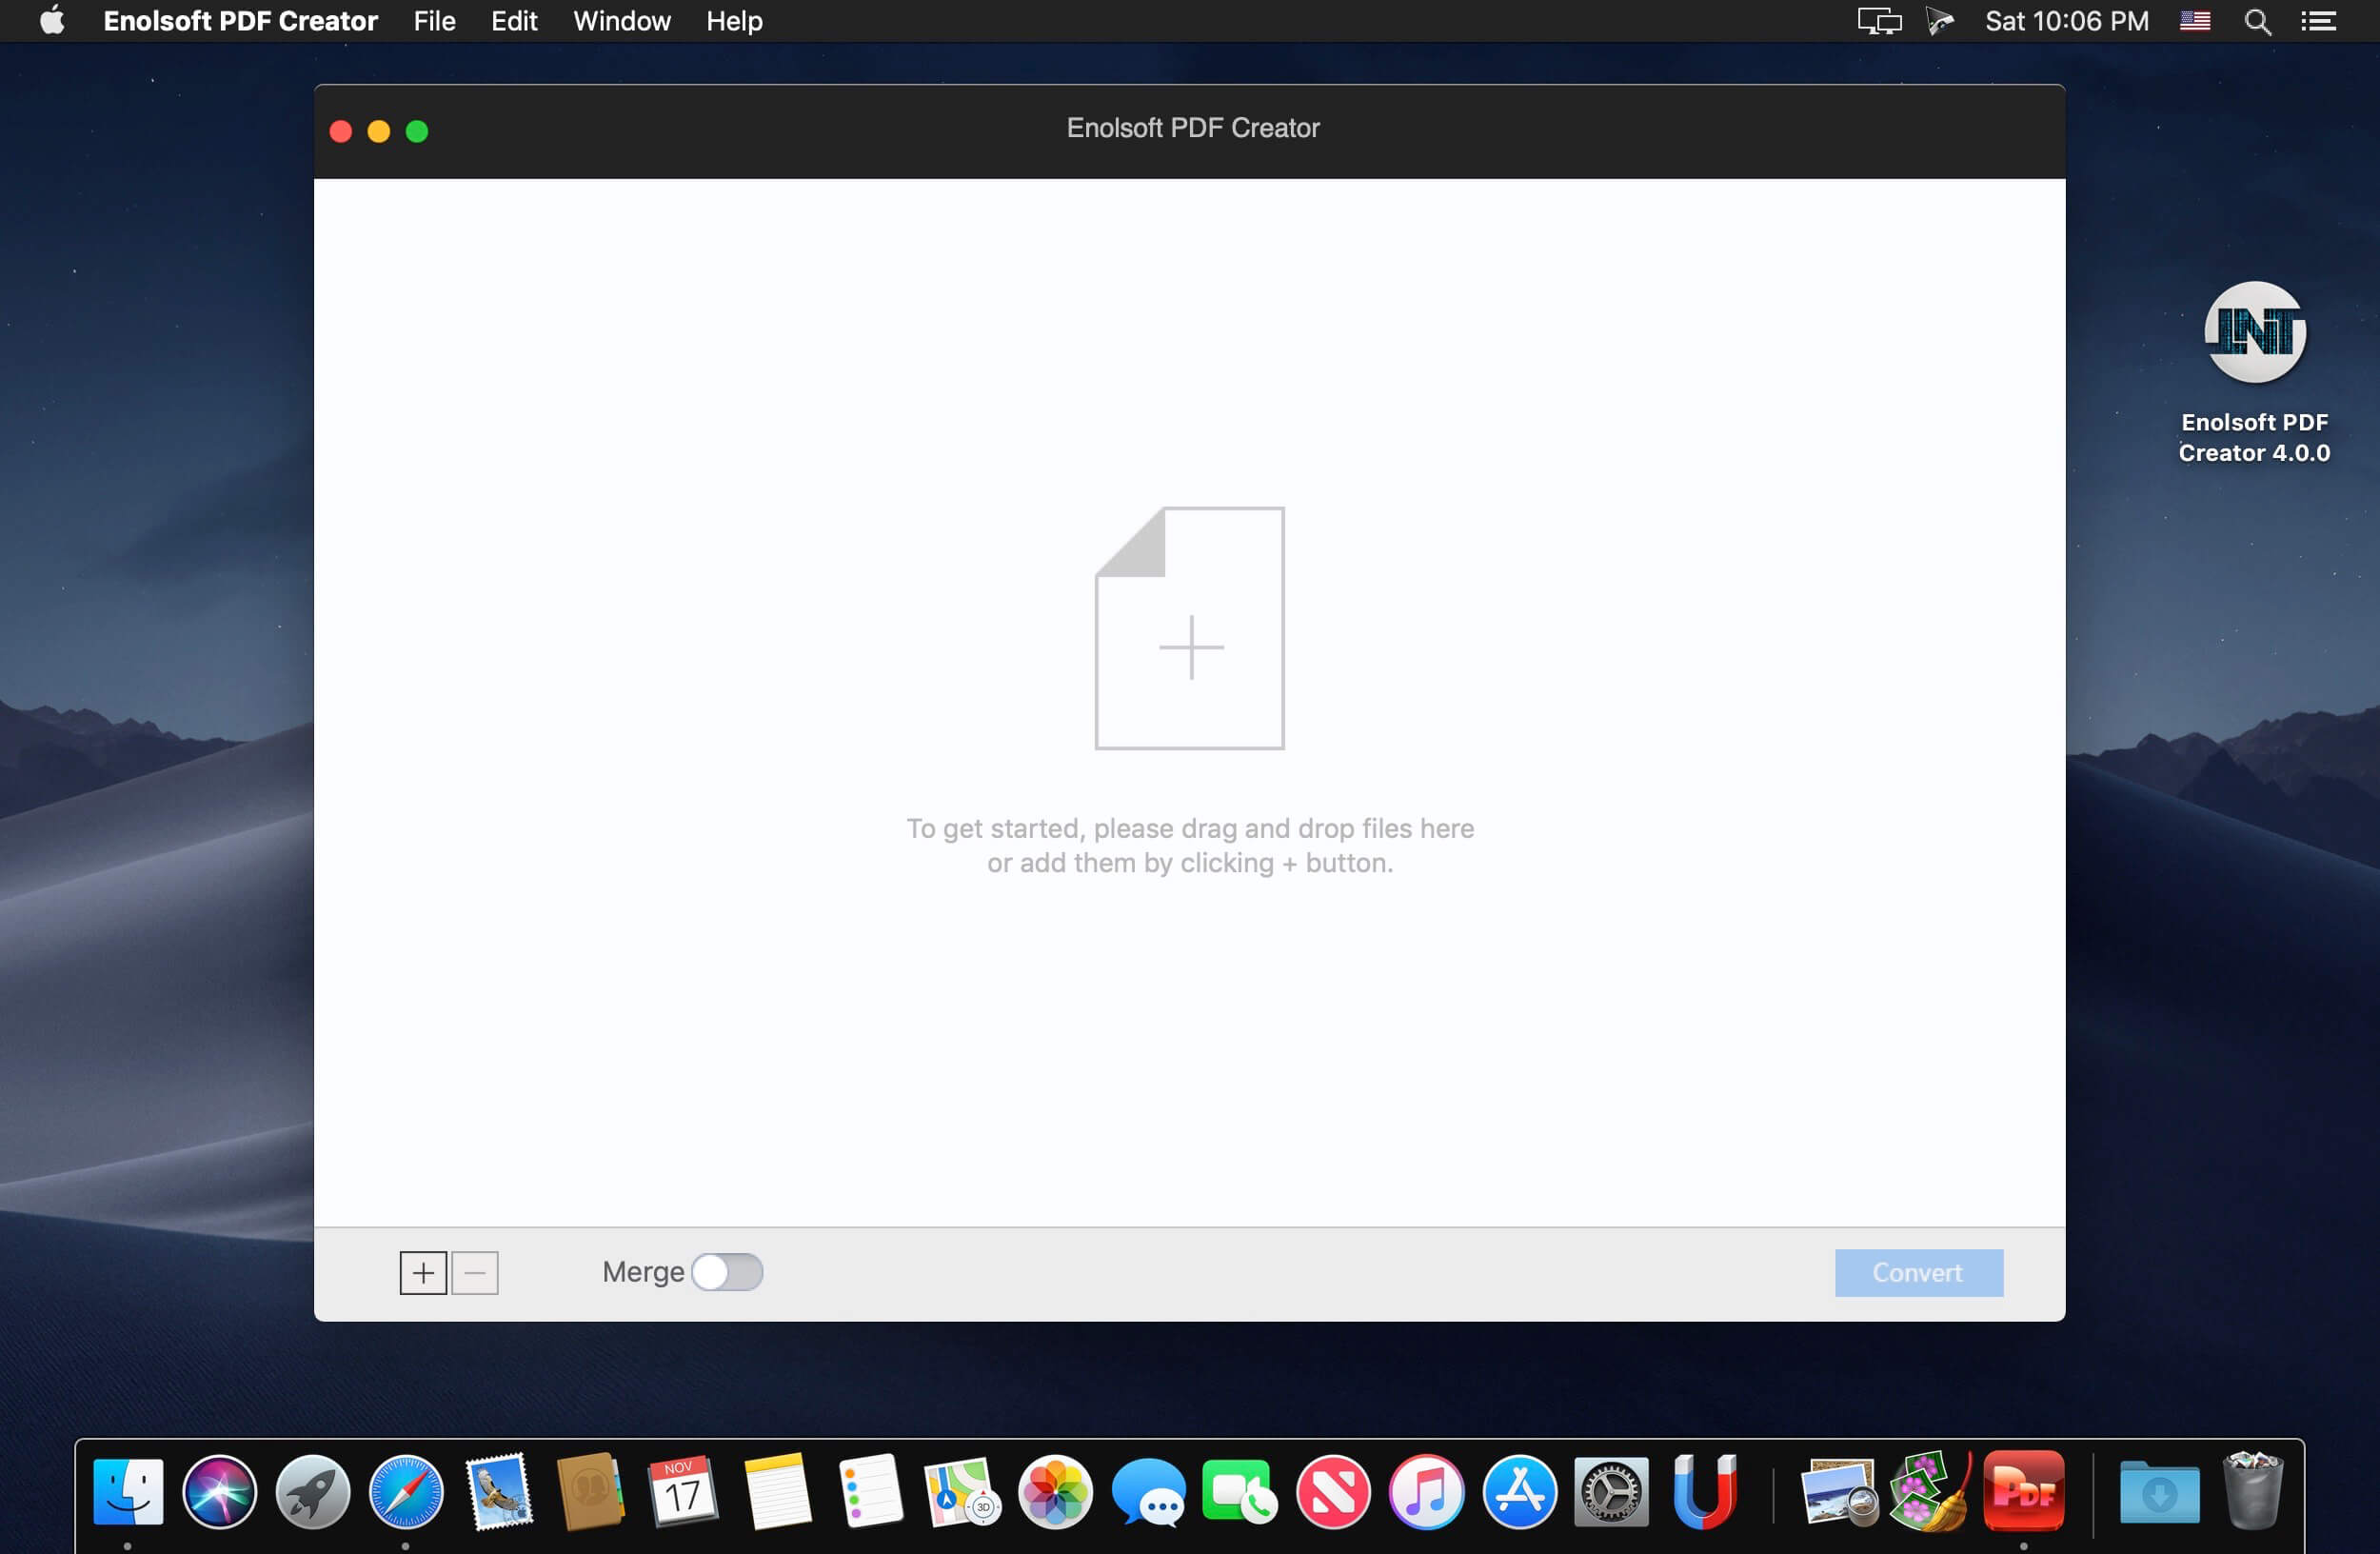Screen dimensions: 2380x1554
Task: Click the red PDF app icon in Dock
Action: [x=2023, y=1491]
